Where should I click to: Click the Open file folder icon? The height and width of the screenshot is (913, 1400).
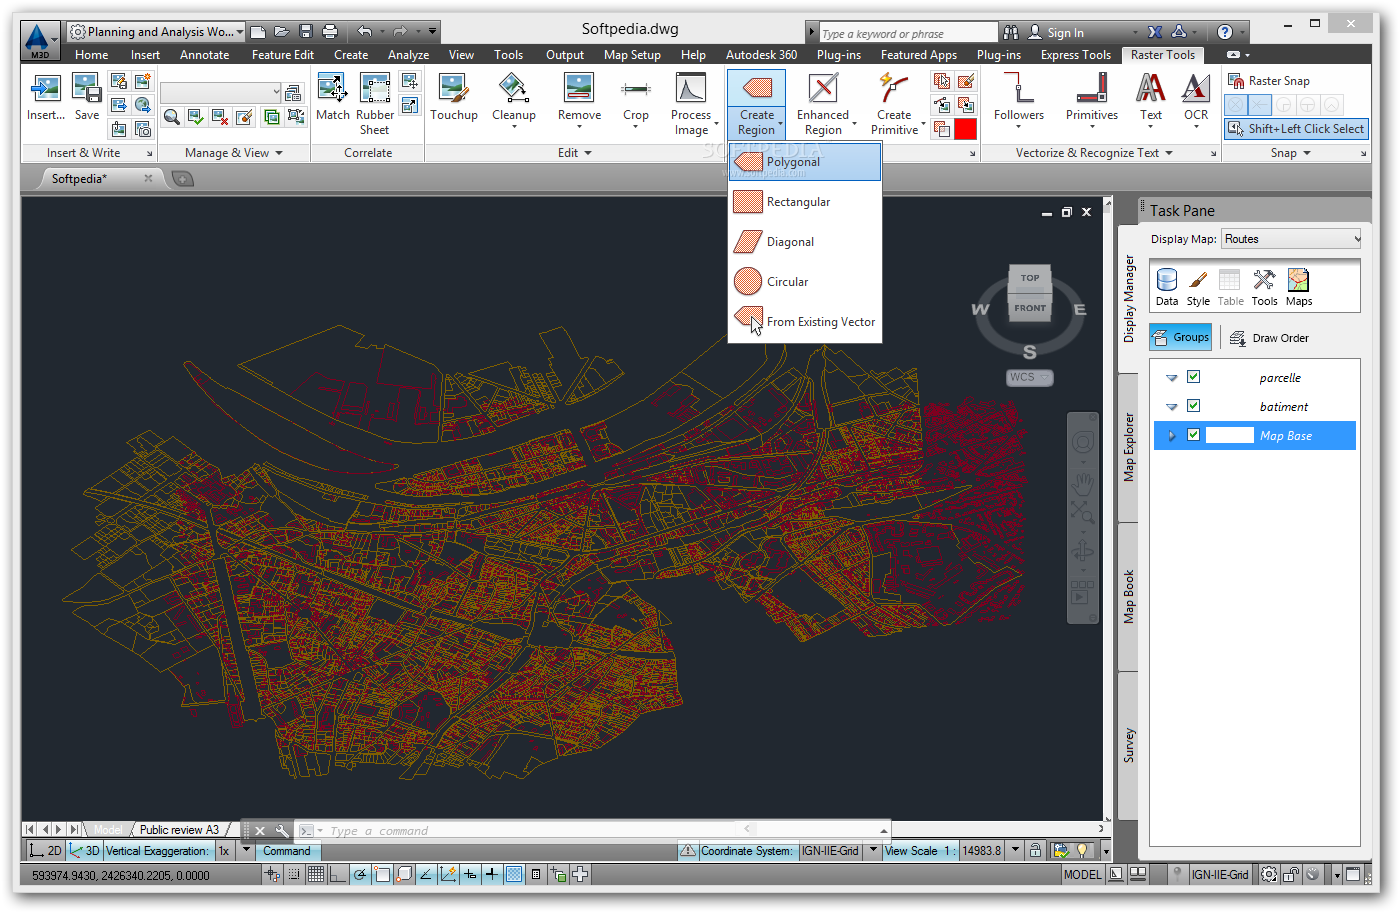282,32
